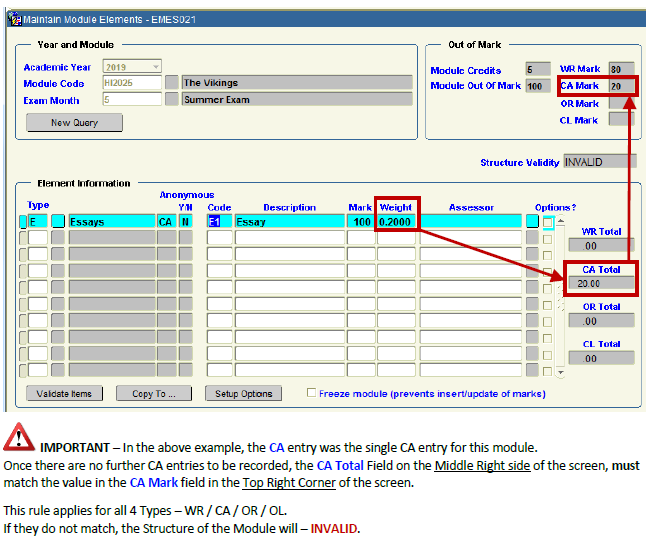Click the Maintain Module Elements window icon
This screenshot has height=541, width=657.
12,19
